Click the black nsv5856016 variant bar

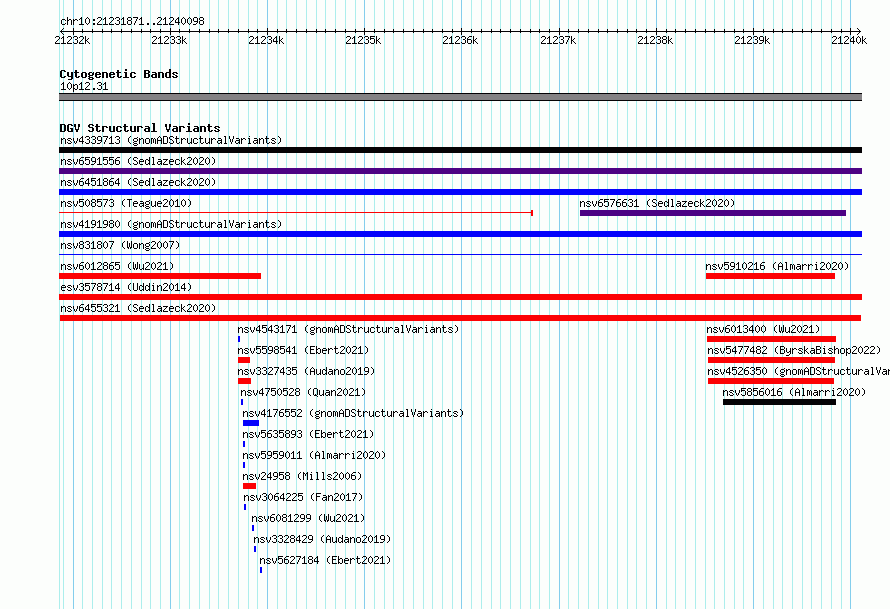click(779, 402)
